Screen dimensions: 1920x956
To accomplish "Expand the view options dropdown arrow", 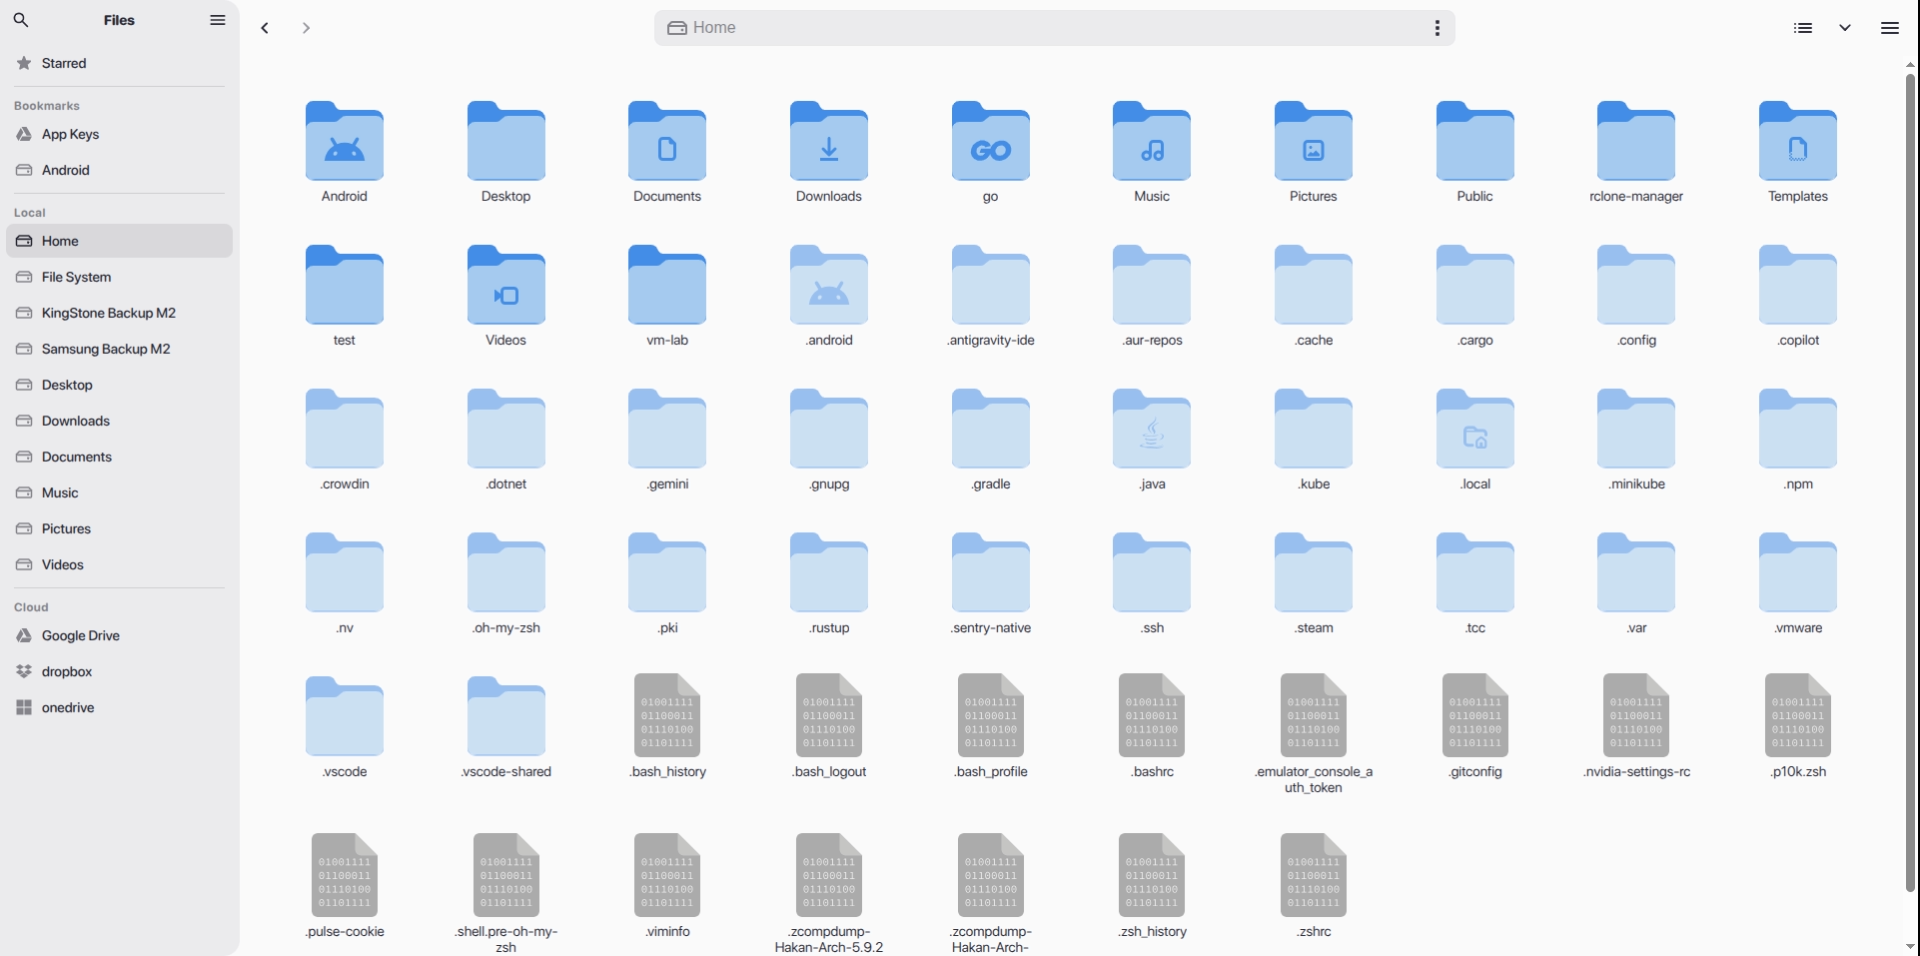I will pyautogui.click(x=1845, y=28).
